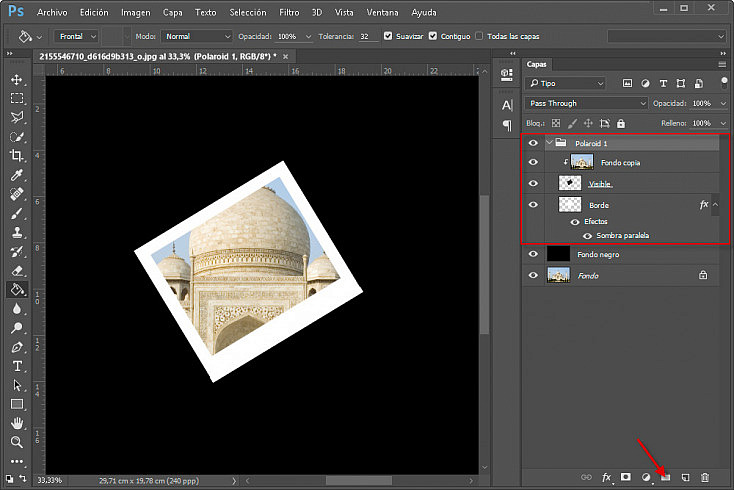This screenshot has width=734, height=490.
Task: Select the Dodge tool
Action: pyautogui.click(x=17, y=328)
